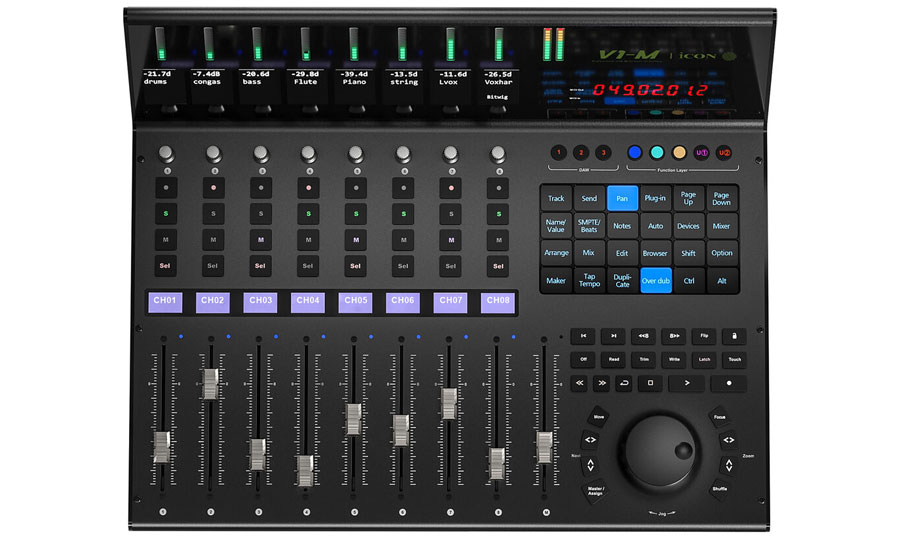Screen dimensions: 900x542
Task: Activate the Pan function button
Action: point(622,198)
